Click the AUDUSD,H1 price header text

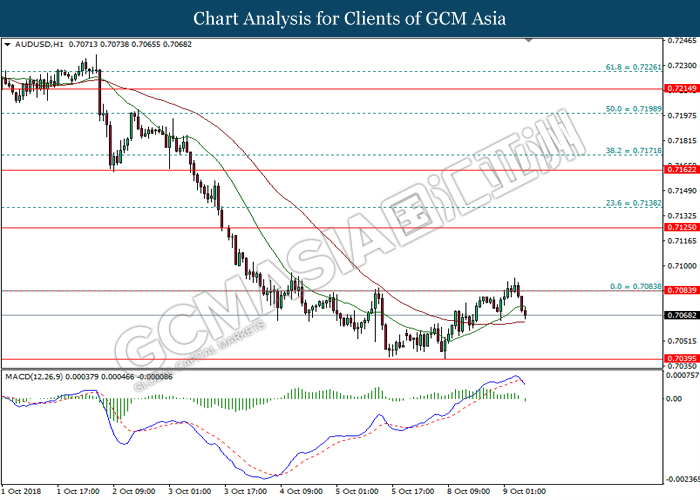tap(103, 44)
